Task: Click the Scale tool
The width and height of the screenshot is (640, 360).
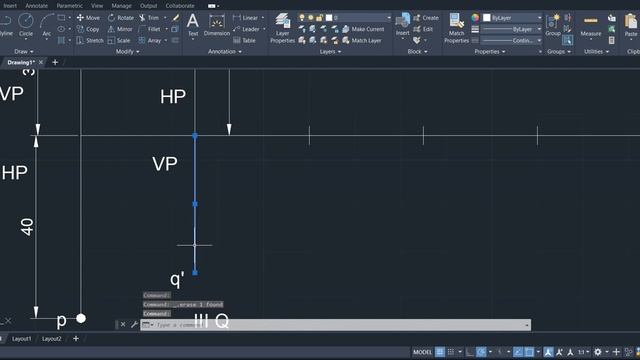Action: pos(119,40)
